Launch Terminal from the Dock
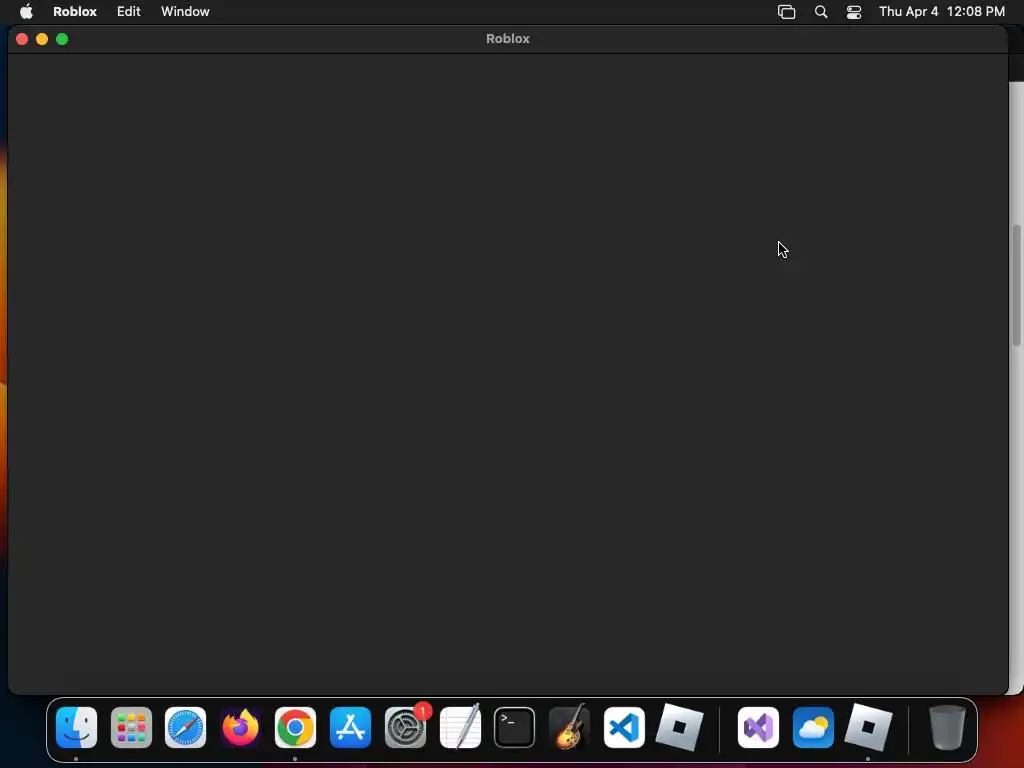 [x=515, y=727]
